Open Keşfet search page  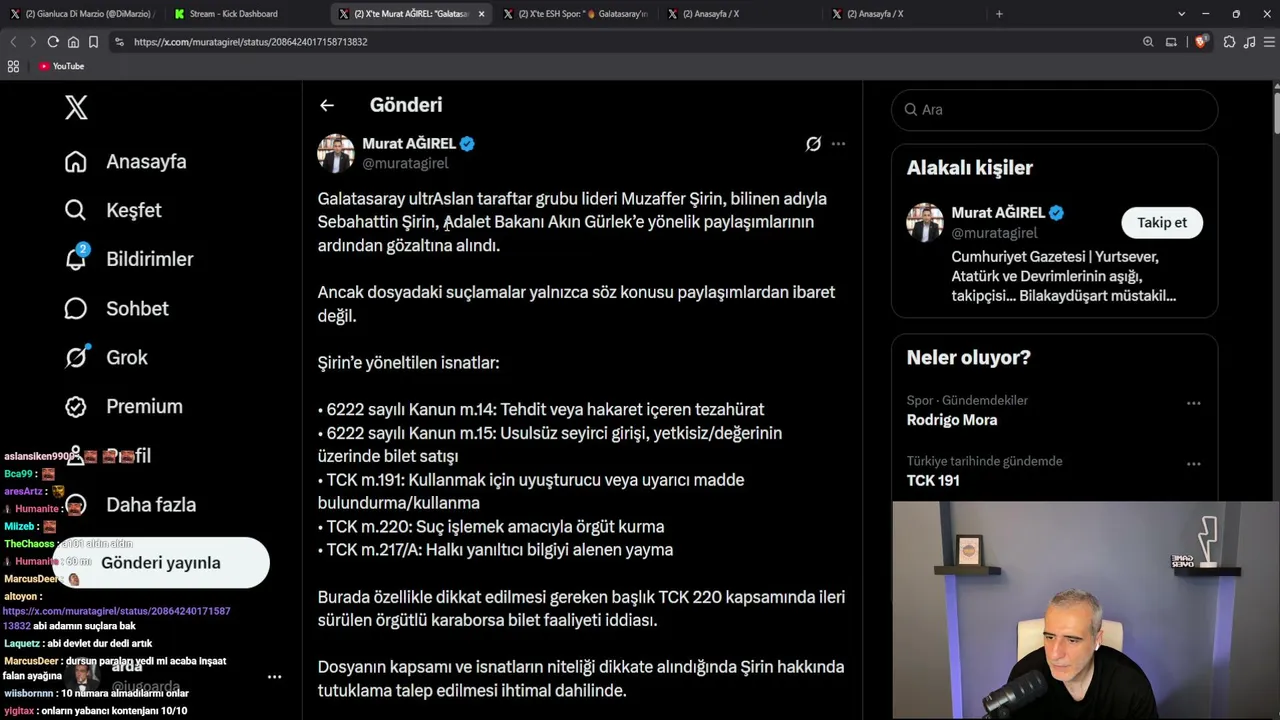tap(113, 210)
